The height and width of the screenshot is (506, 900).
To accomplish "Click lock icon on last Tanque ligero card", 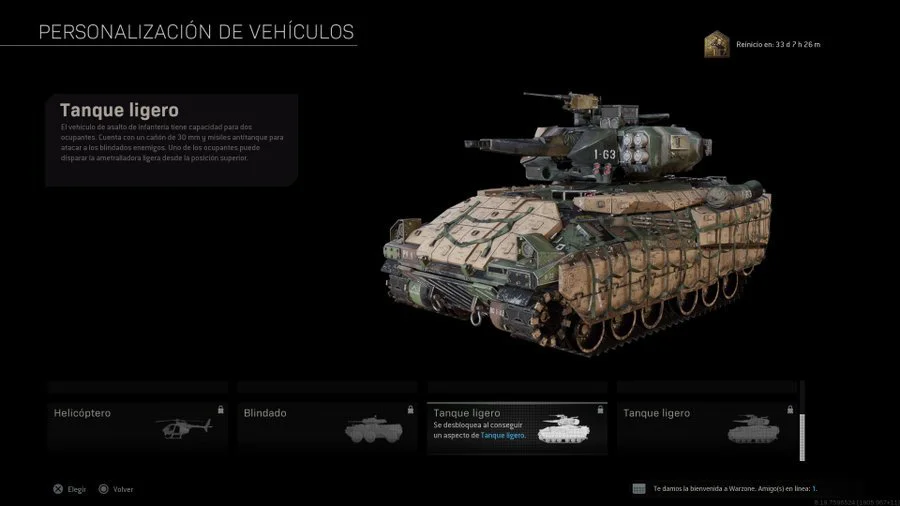I will (790, 410).
